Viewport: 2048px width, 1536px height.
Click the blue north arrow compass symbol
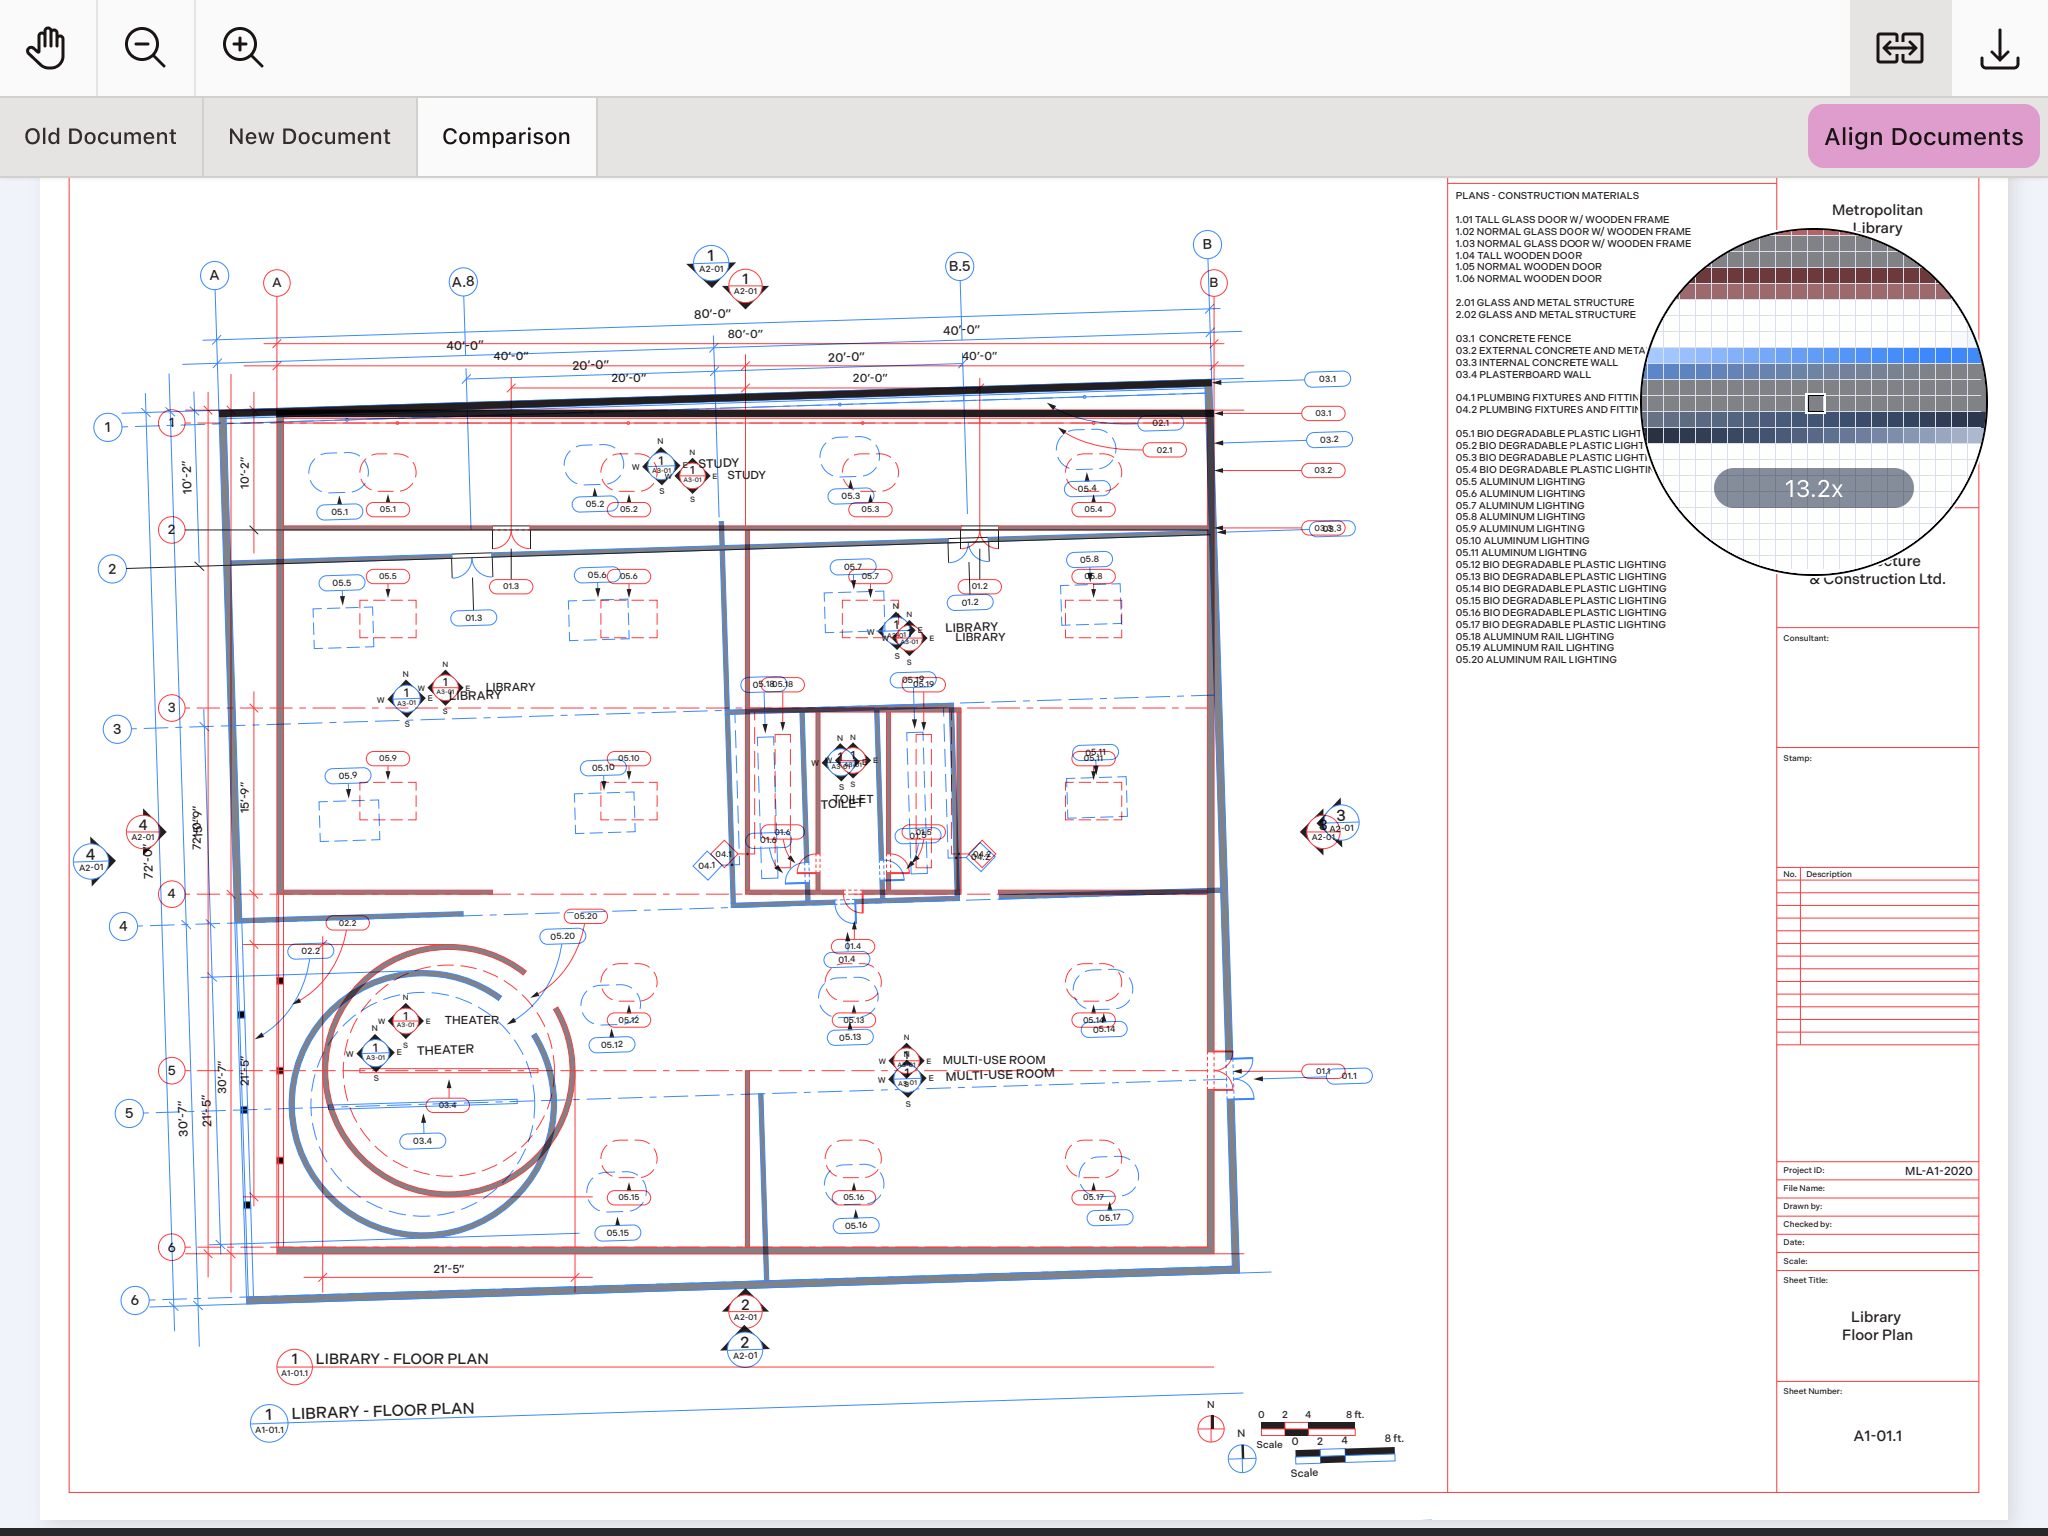click(x=1241, y=1459)
